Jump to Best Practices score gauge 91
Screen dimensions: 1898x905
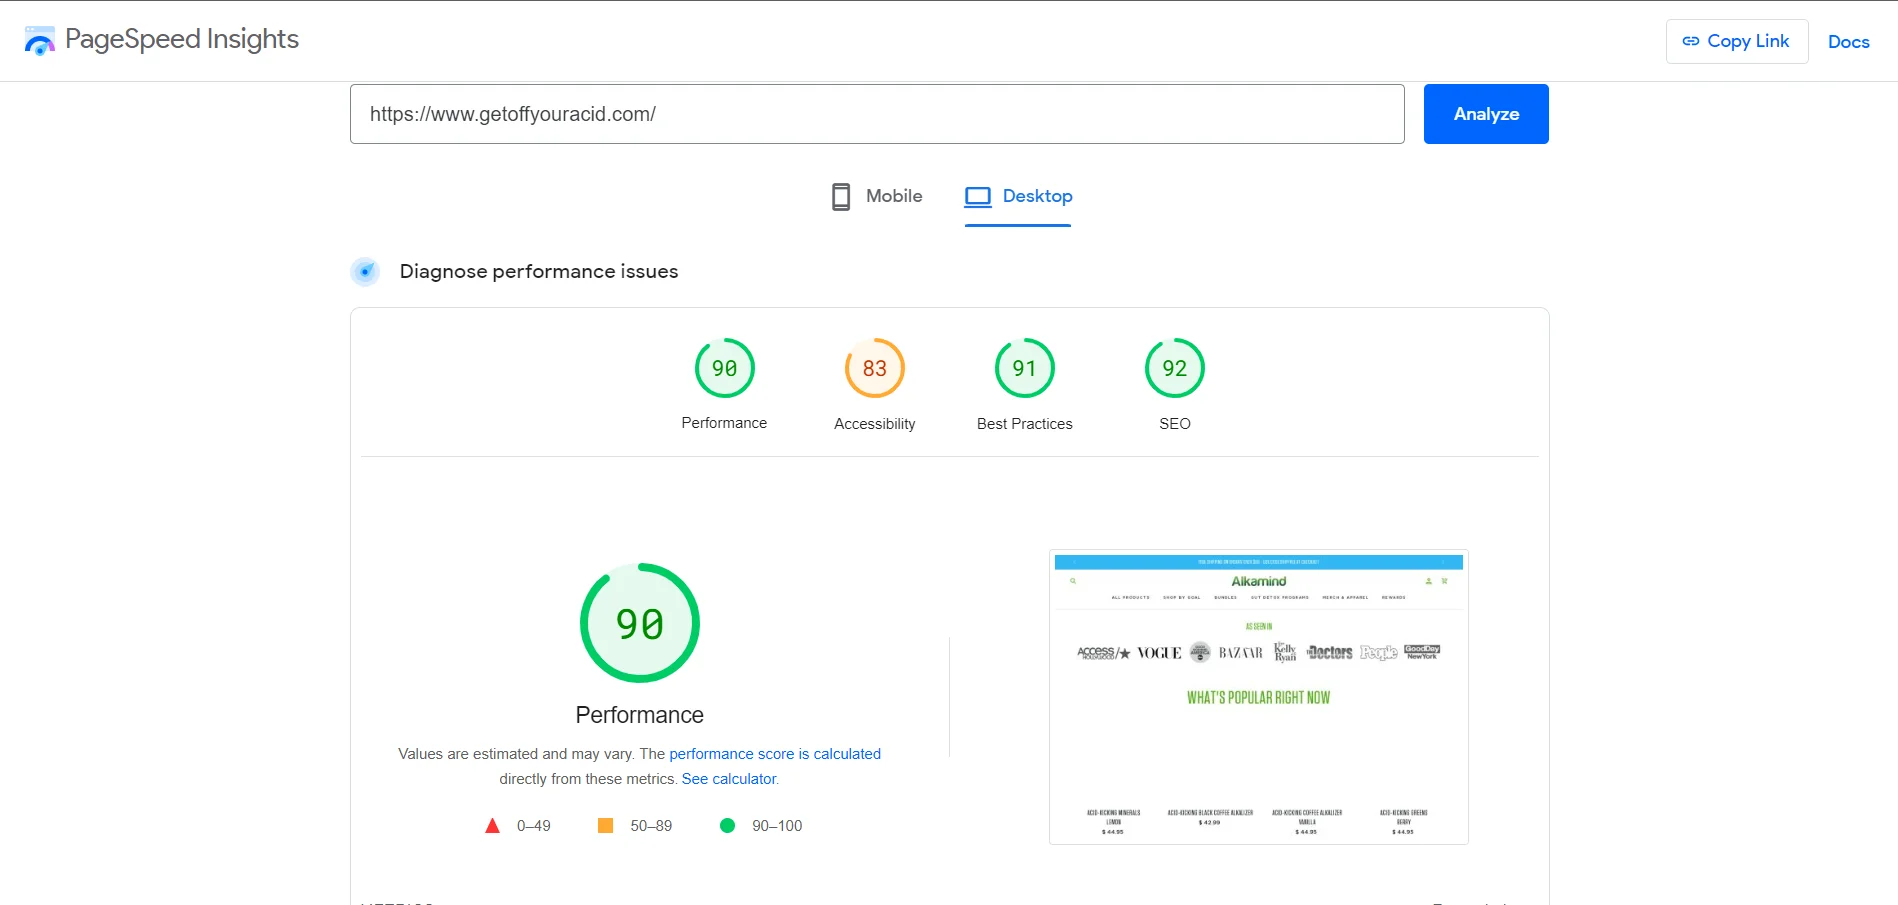pyautogui.click(x=1024, y=368)
